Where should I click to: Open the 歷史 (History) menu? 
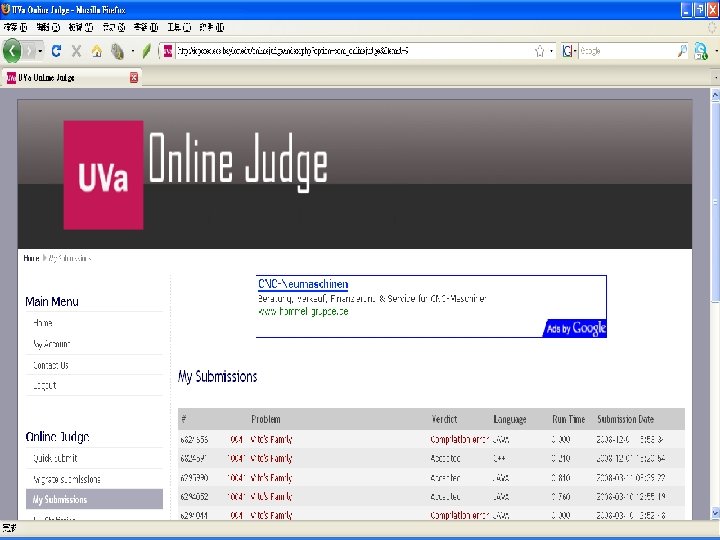(113, 28)
